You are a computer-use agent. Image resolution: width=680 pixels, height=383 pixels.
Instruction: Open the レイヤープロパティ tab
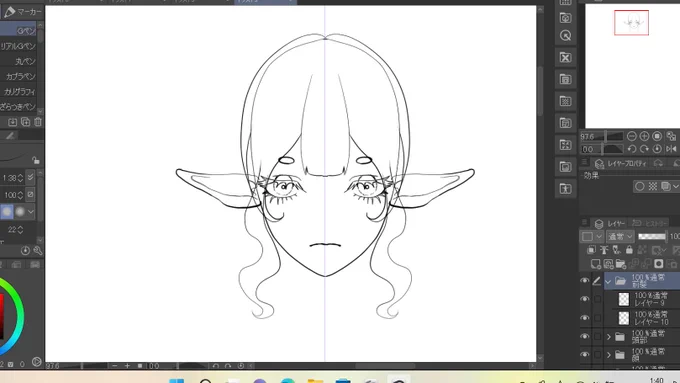click(x=621, y=164)
